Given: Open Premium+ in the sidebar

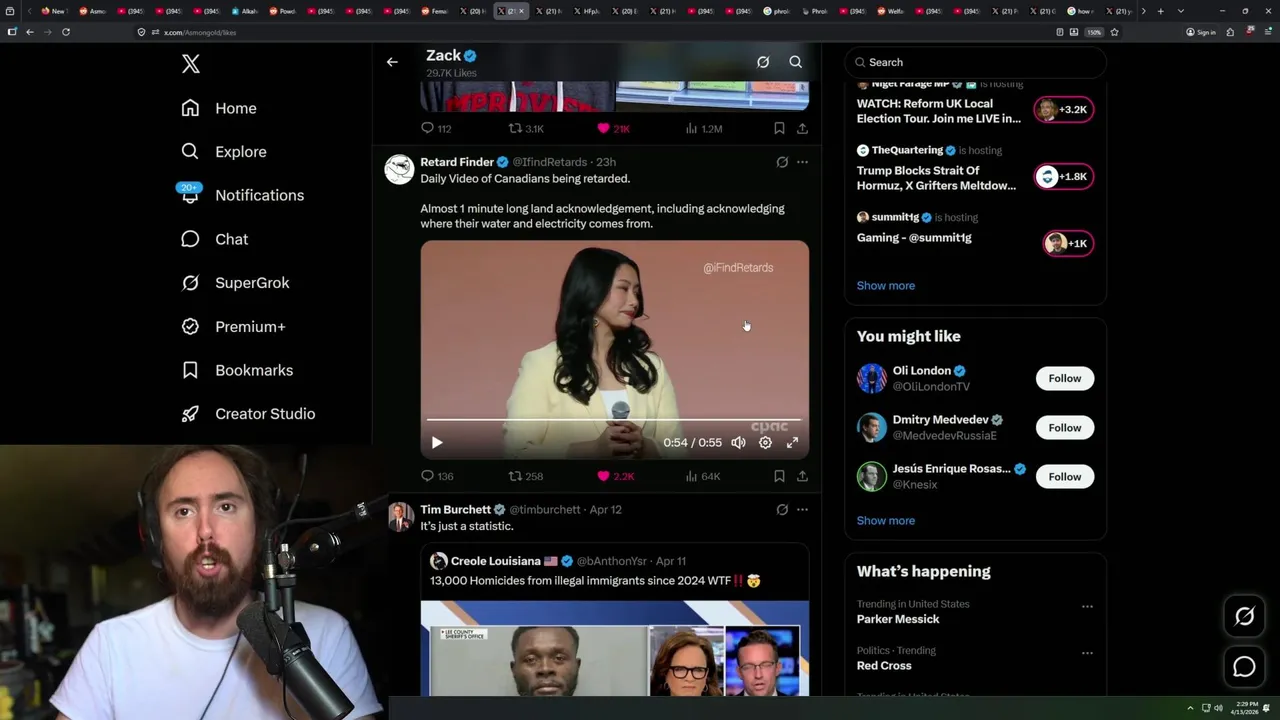Looking at the screenshot, I should pos(233,326).
